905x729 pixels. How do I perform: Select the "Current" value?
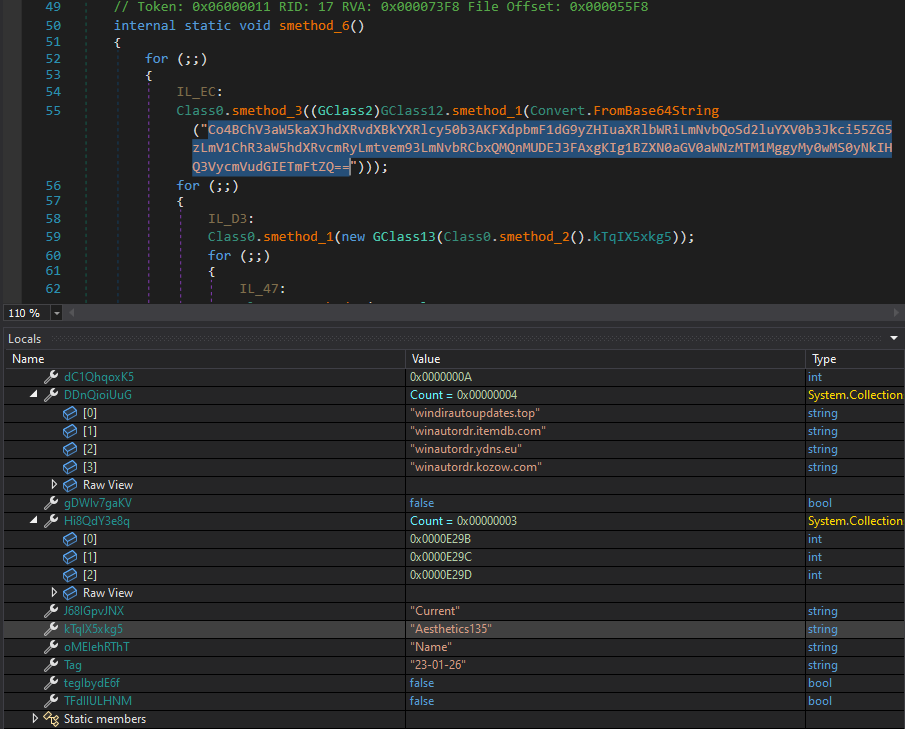click(435, 611)
